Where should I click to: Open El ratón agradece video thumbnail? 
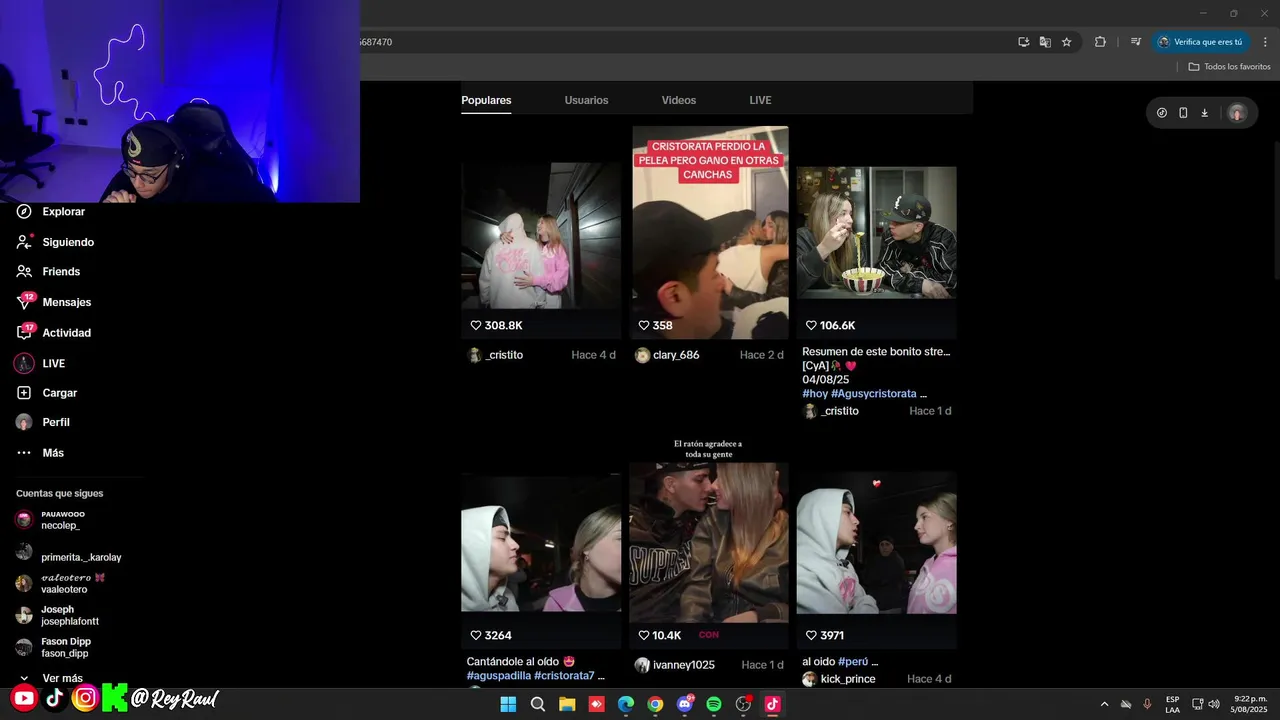click(709, 541)
